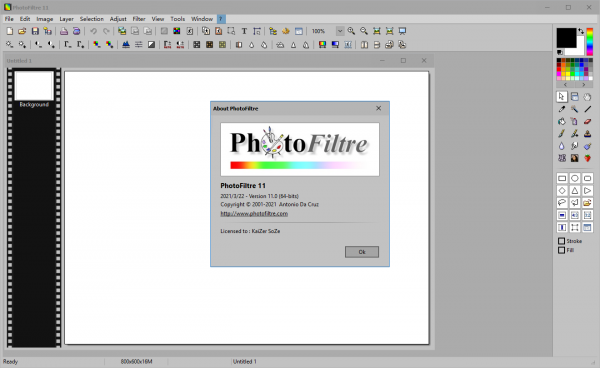Select the Text 'T' toolbar icon
The height and width of the screenshot is (368, 600).
(x=244, y=31)
